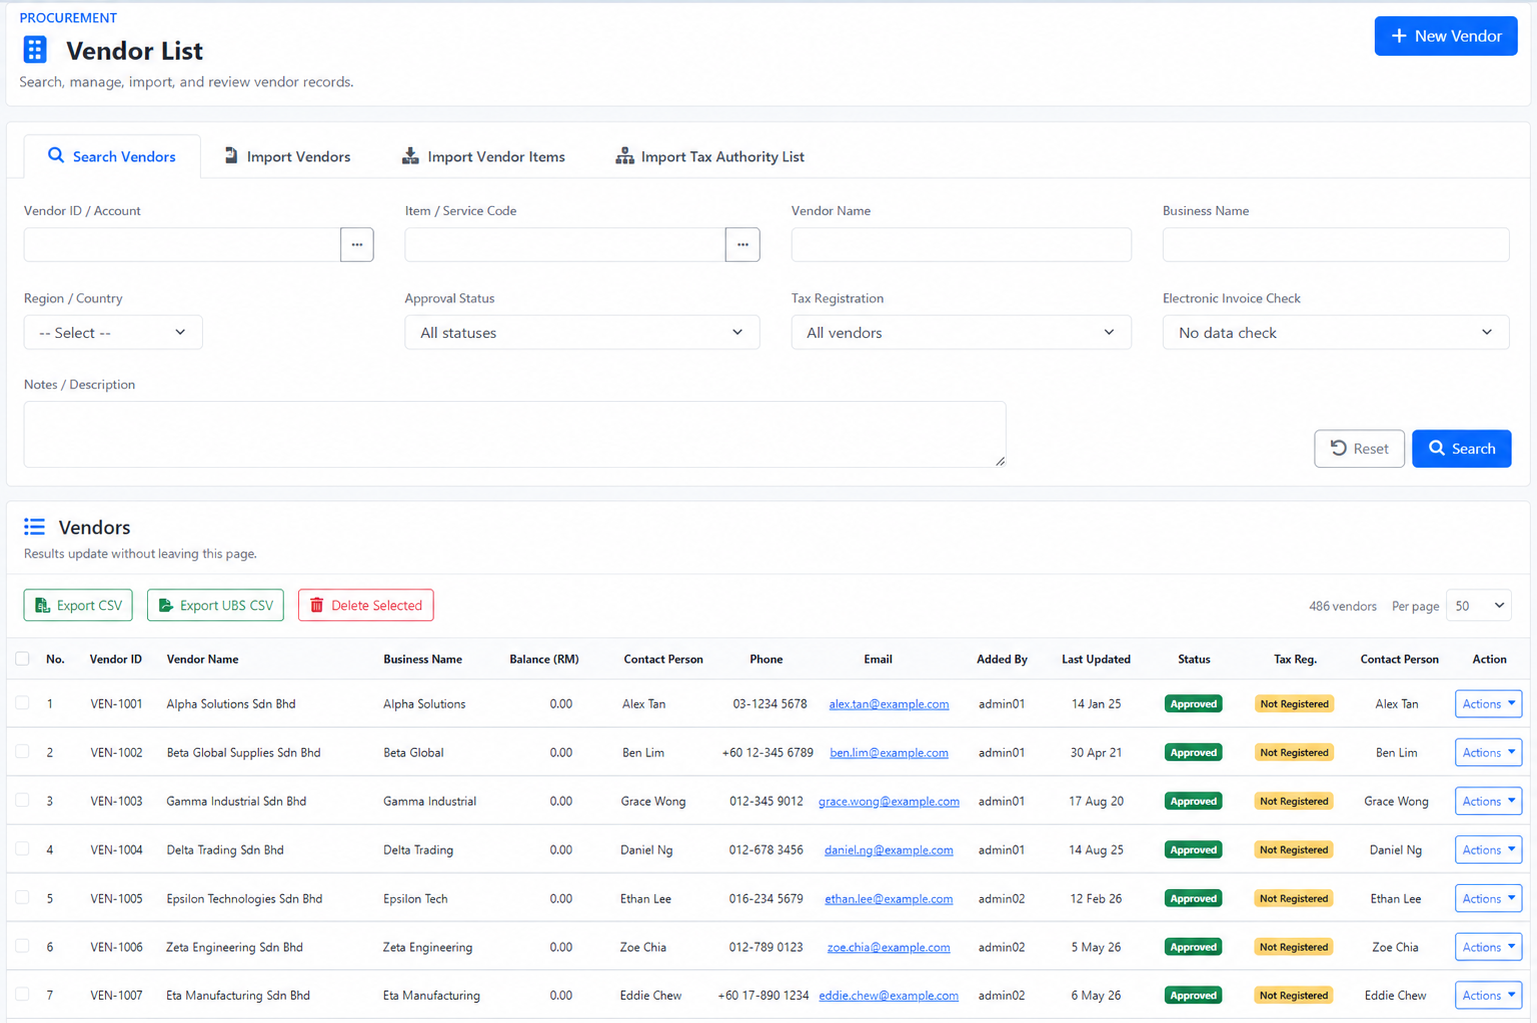Open email link daniel.ng@example.com

(x=889, y=850)
